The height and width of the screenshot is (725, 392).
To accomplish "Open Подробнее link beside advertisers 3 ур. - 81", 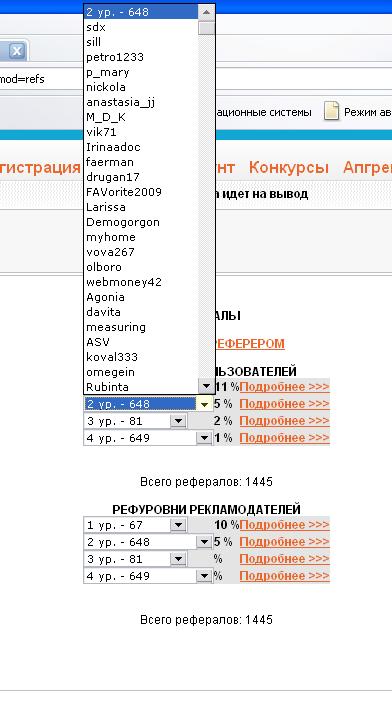I will tap(284, 559).
